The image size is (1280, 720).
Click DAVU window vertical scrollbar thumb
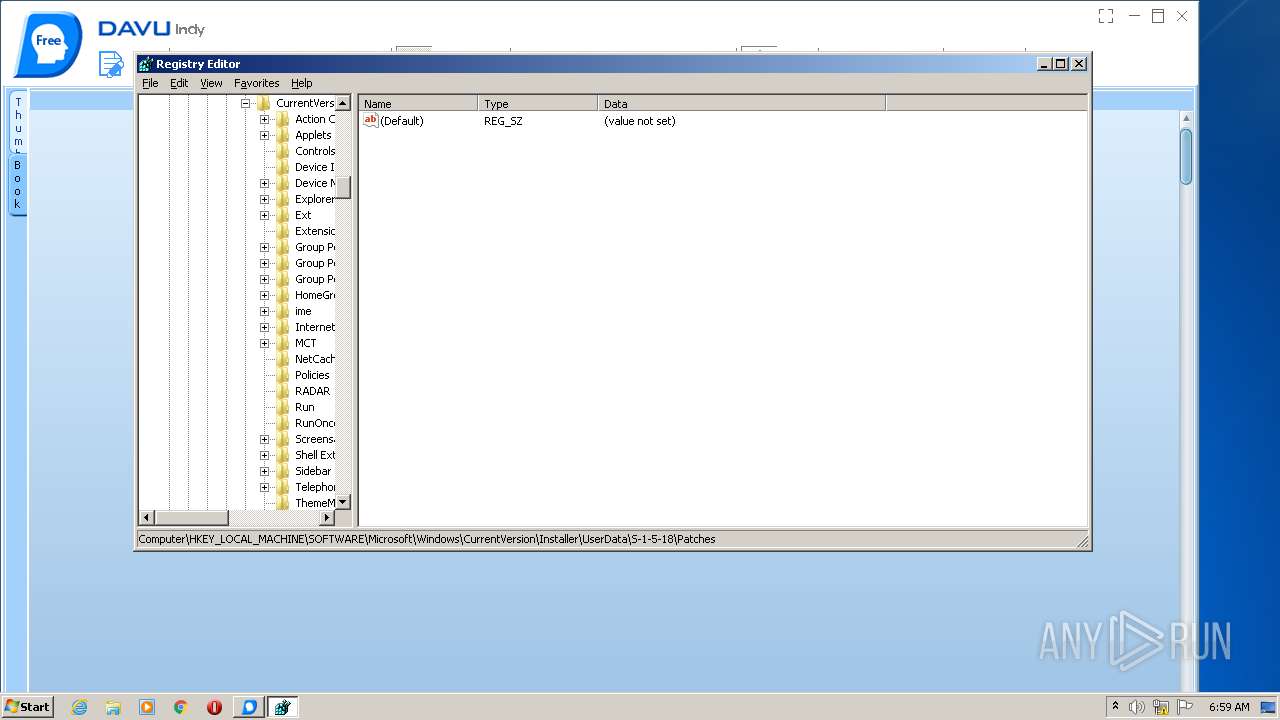point(1186,157)
